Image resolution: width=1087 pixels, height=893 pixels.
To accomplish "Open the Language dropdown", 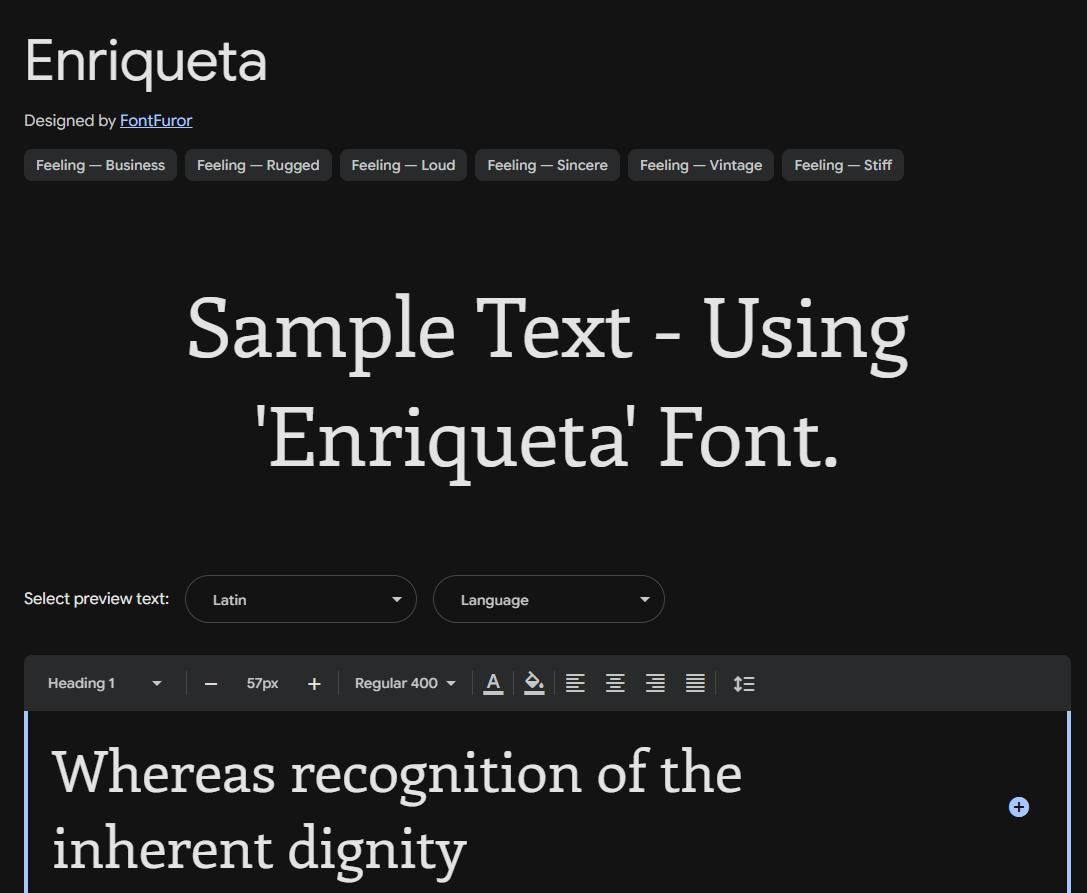I will 548,599.
